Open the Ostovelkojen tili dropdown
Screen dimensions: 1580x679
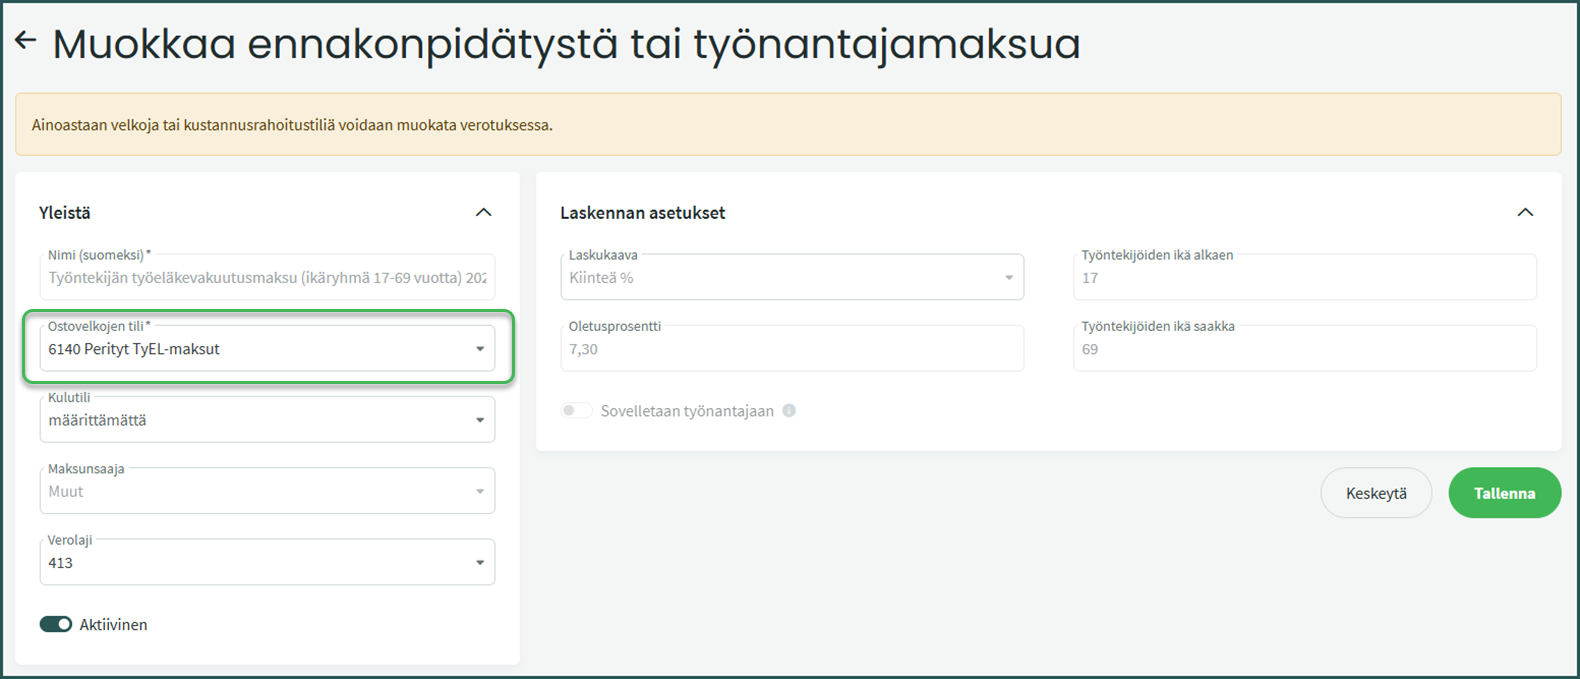click(267, 349)
